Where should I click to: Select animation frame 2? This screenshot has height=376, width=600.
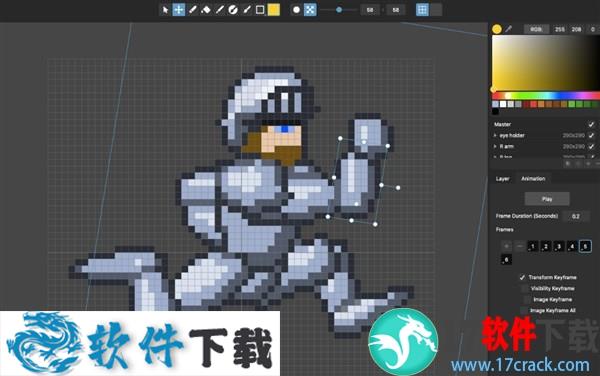pyautogui.click(x=546, y=246)
